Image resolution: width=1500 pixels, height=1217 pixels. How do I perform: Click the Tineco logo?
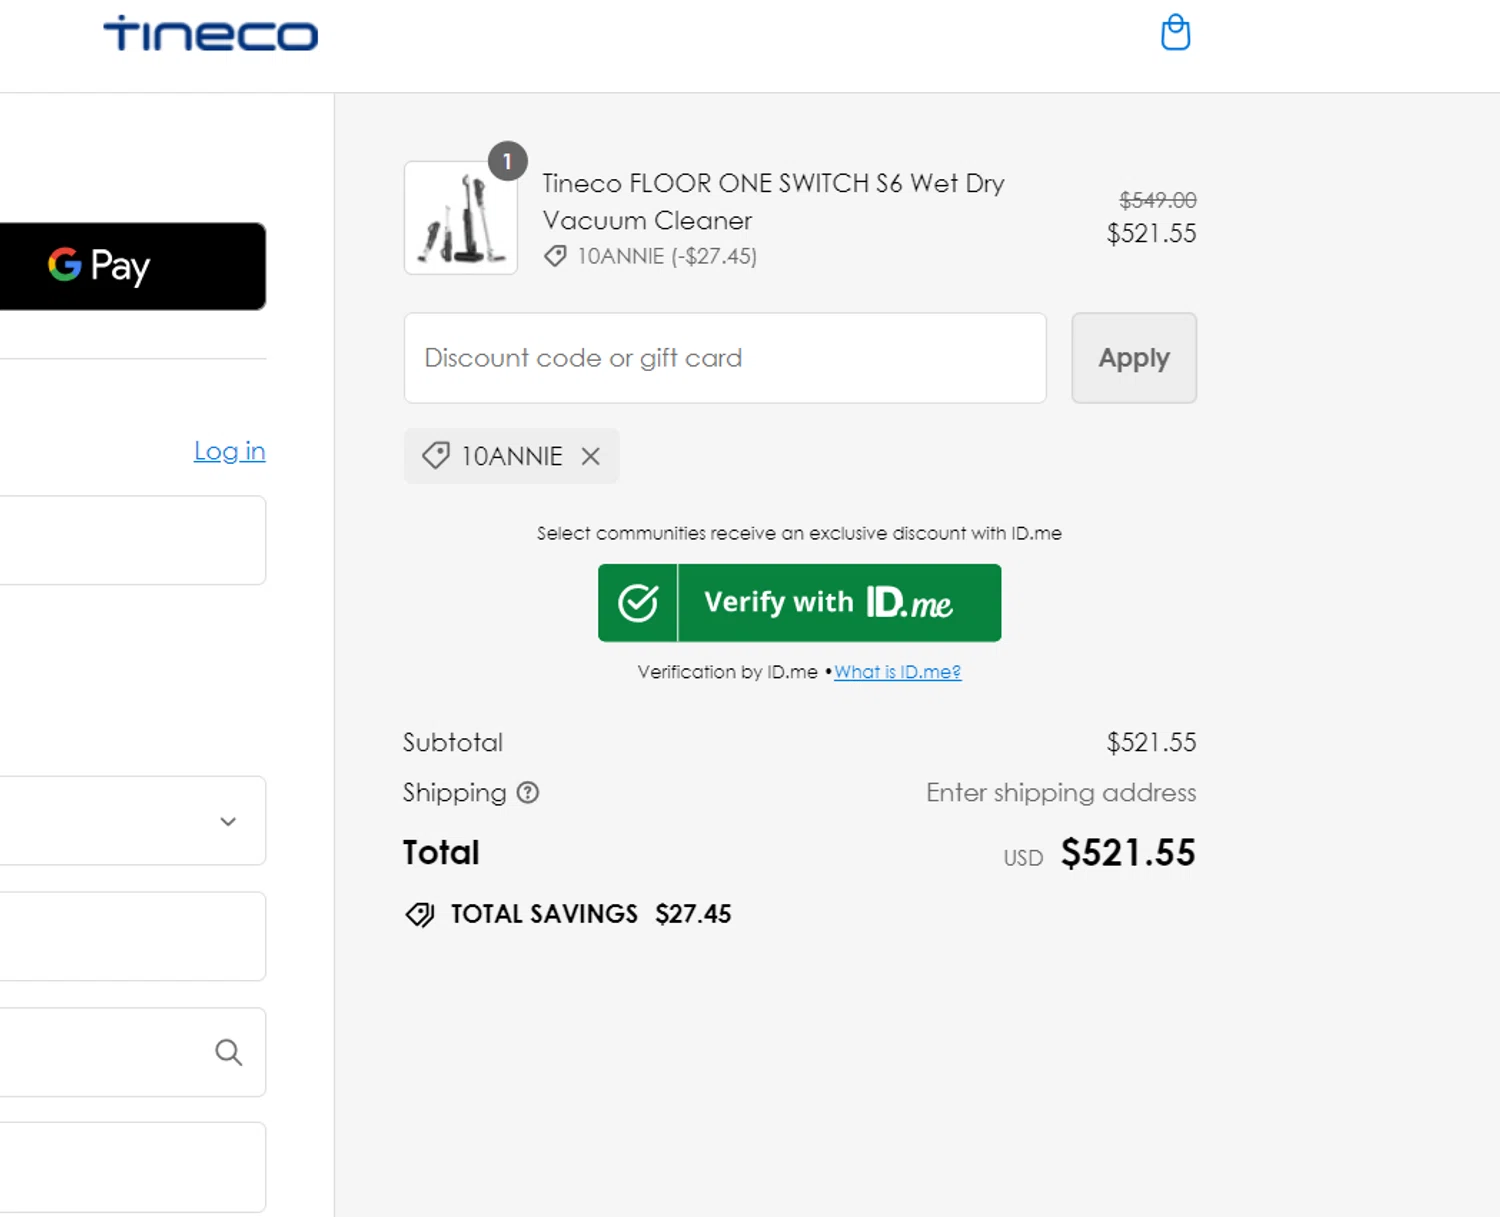tap(211, 34)
